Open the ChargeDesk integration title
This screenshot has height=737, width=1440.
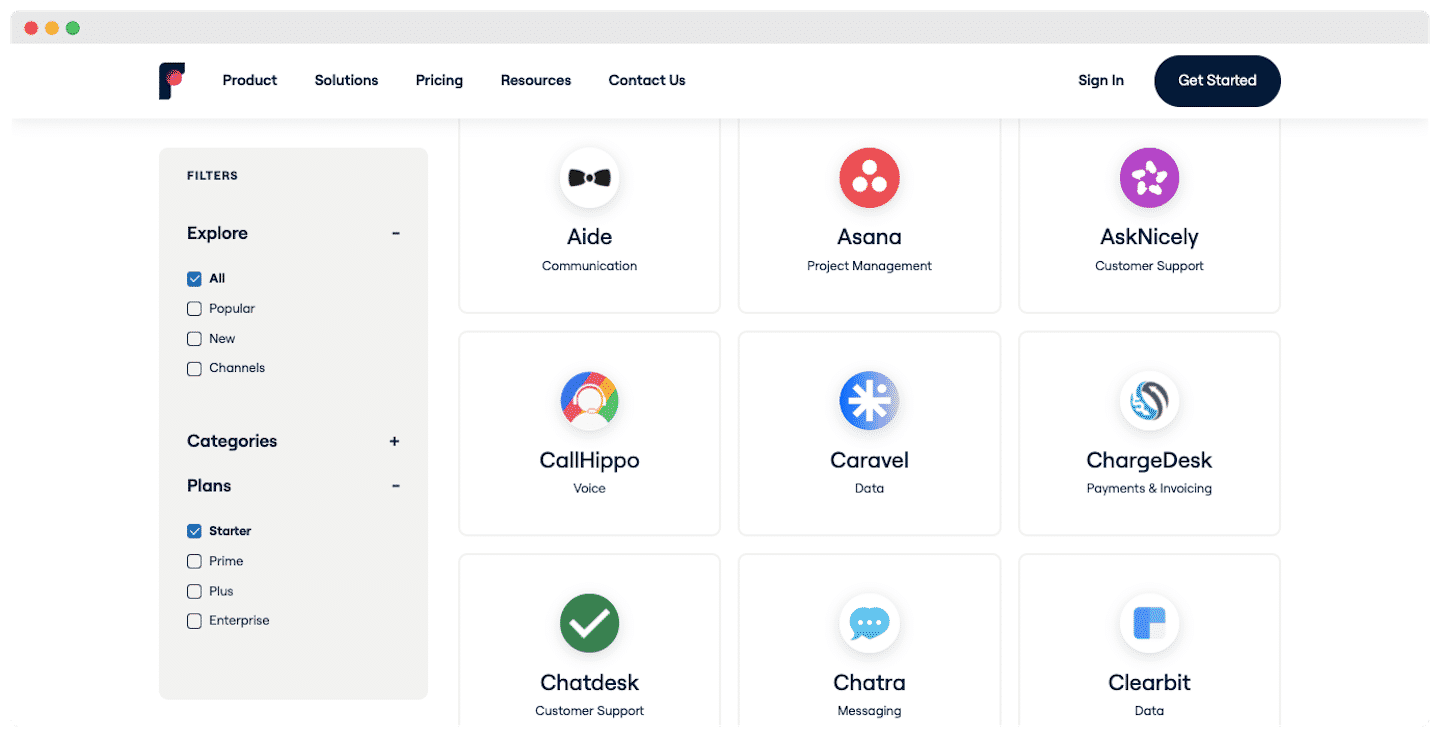1149,460
